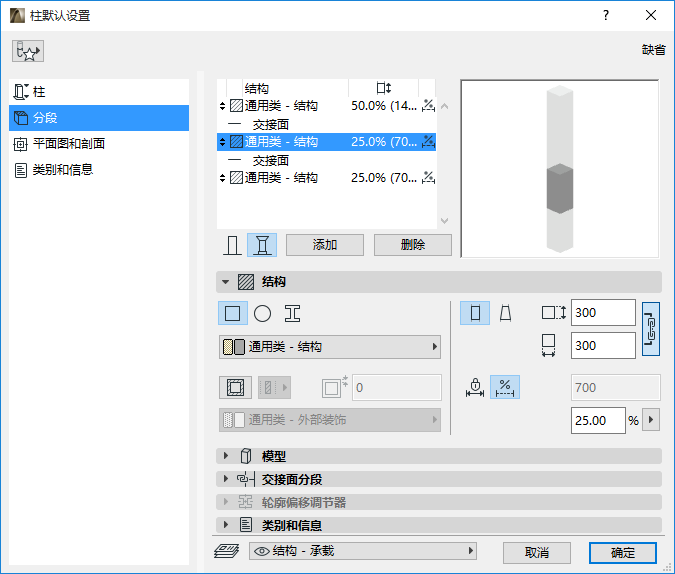Open 平面图和剖面 settings page
Screen dimensions: 675x574
99,143
